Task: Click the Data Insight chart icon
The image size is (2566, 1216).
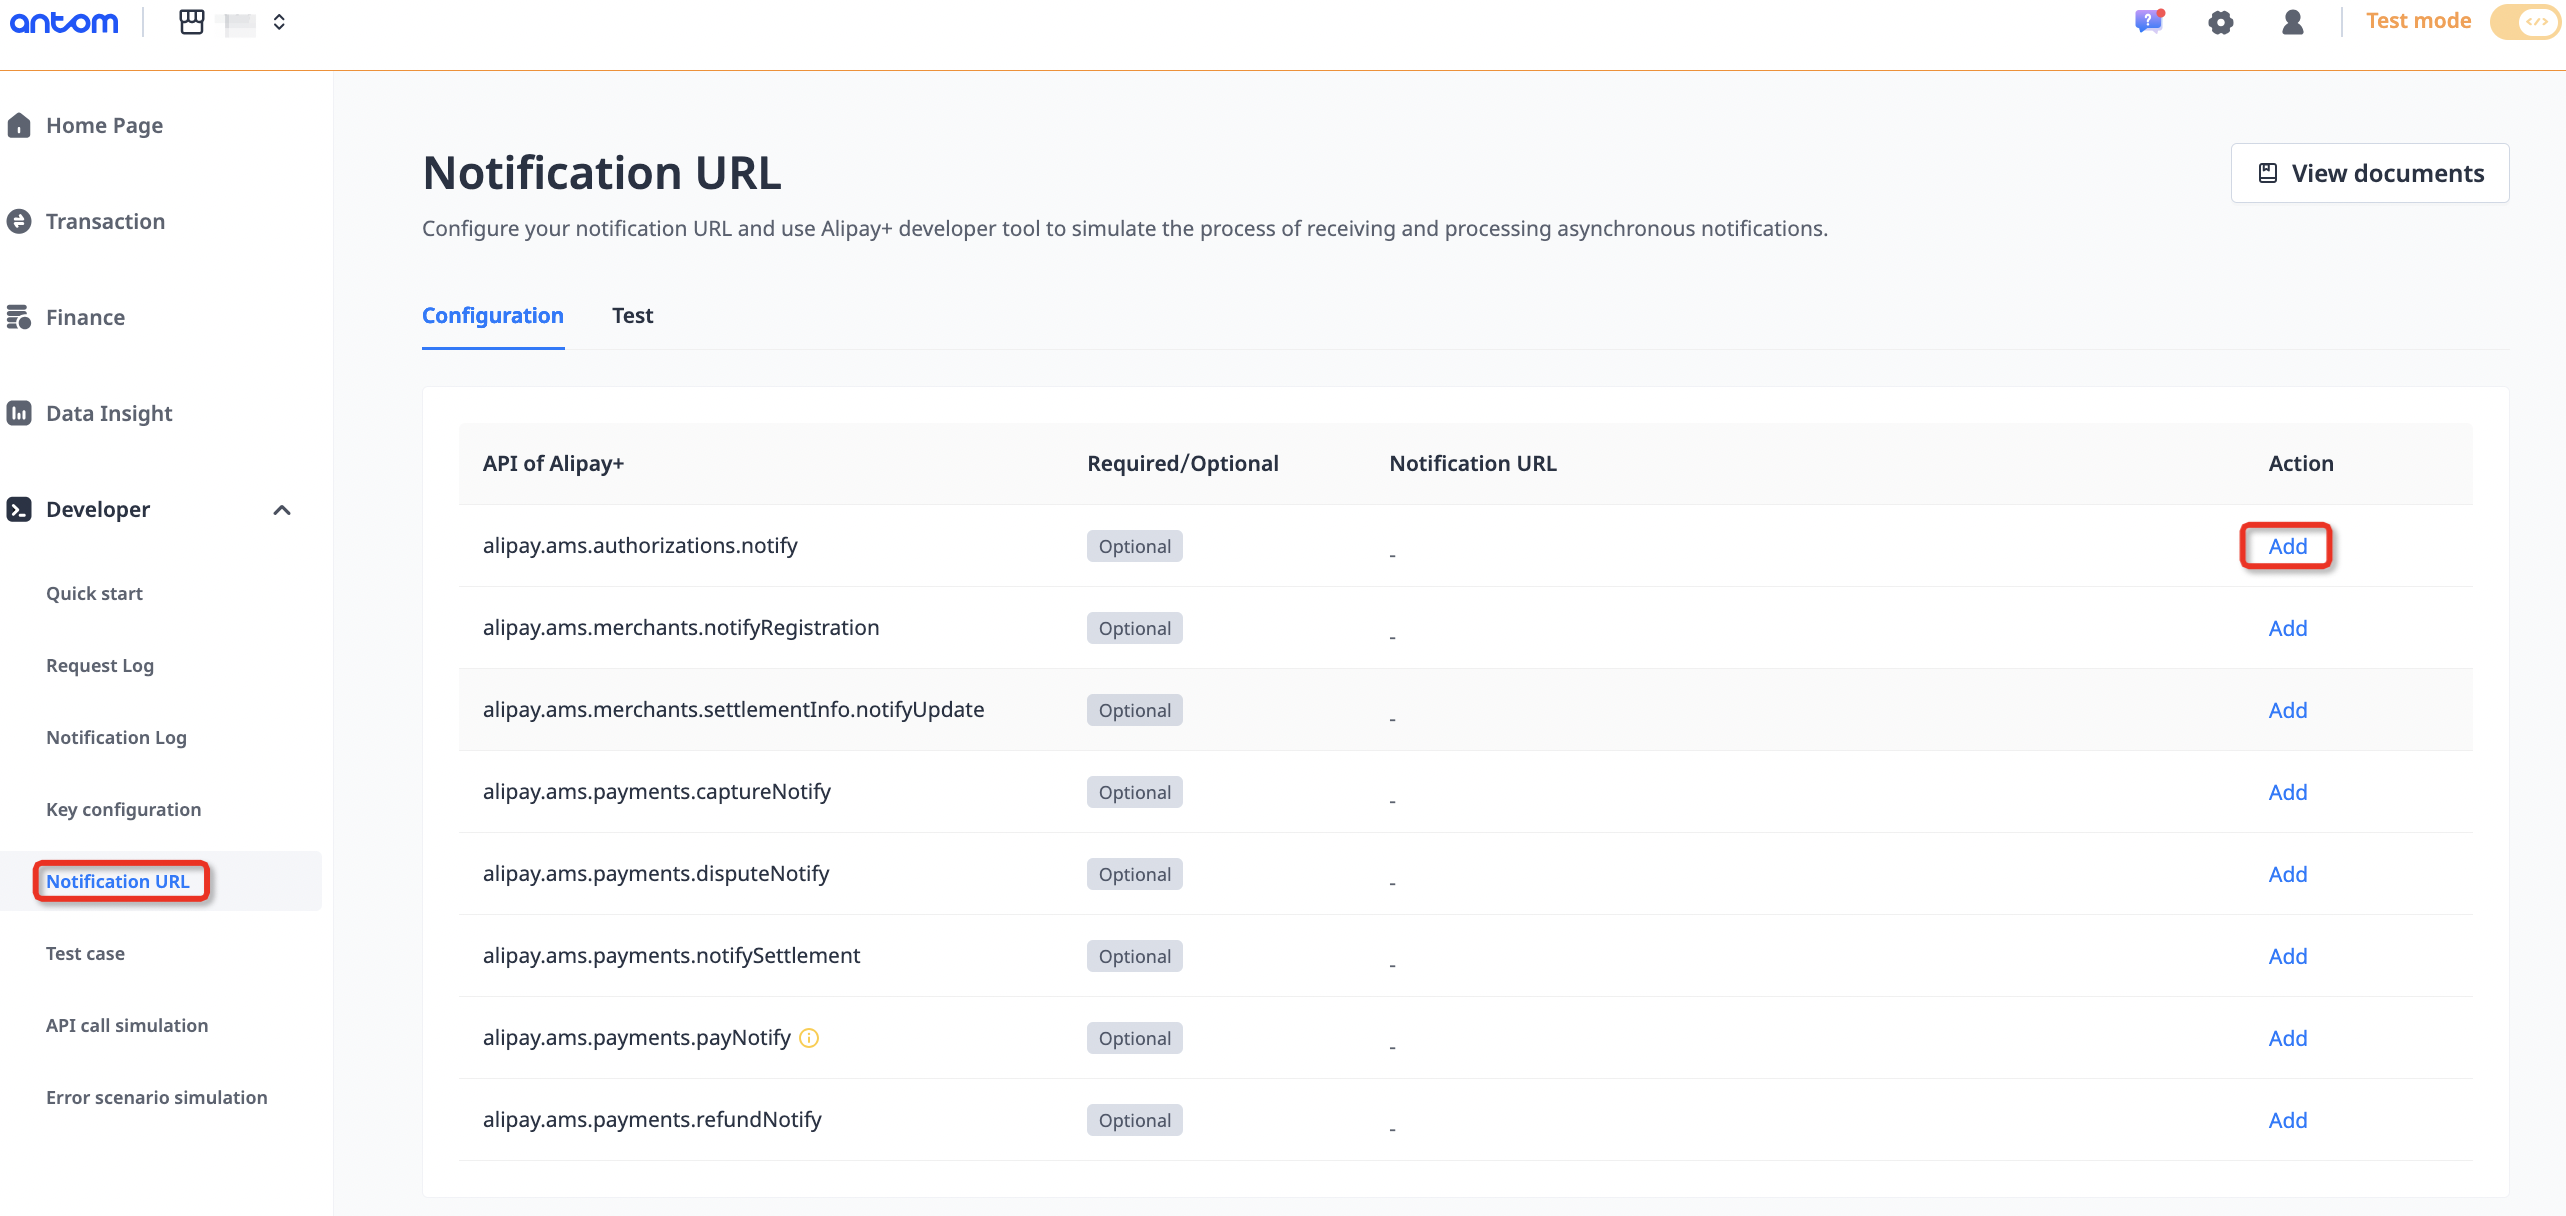Action: tap(19, 413)
